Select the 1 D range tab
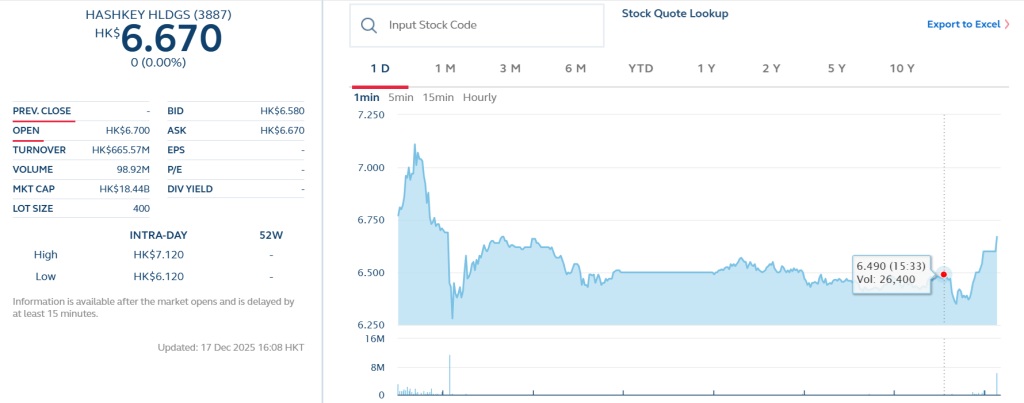The width and height of the screenshot is (1024, 403). pyautogui.click(x=380, y=69)
